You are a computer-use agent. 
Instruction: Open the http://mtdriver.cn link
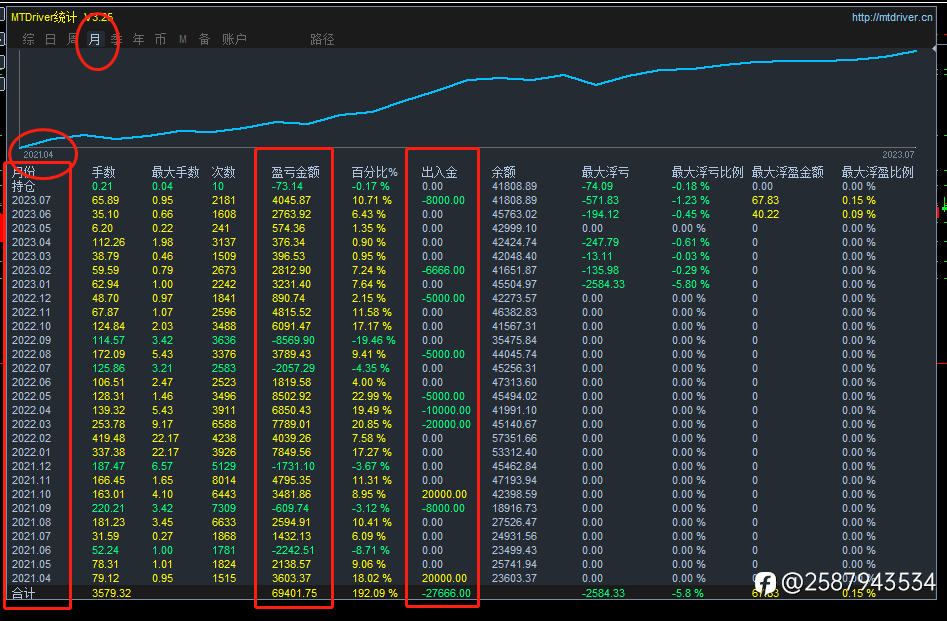[892, 17]
